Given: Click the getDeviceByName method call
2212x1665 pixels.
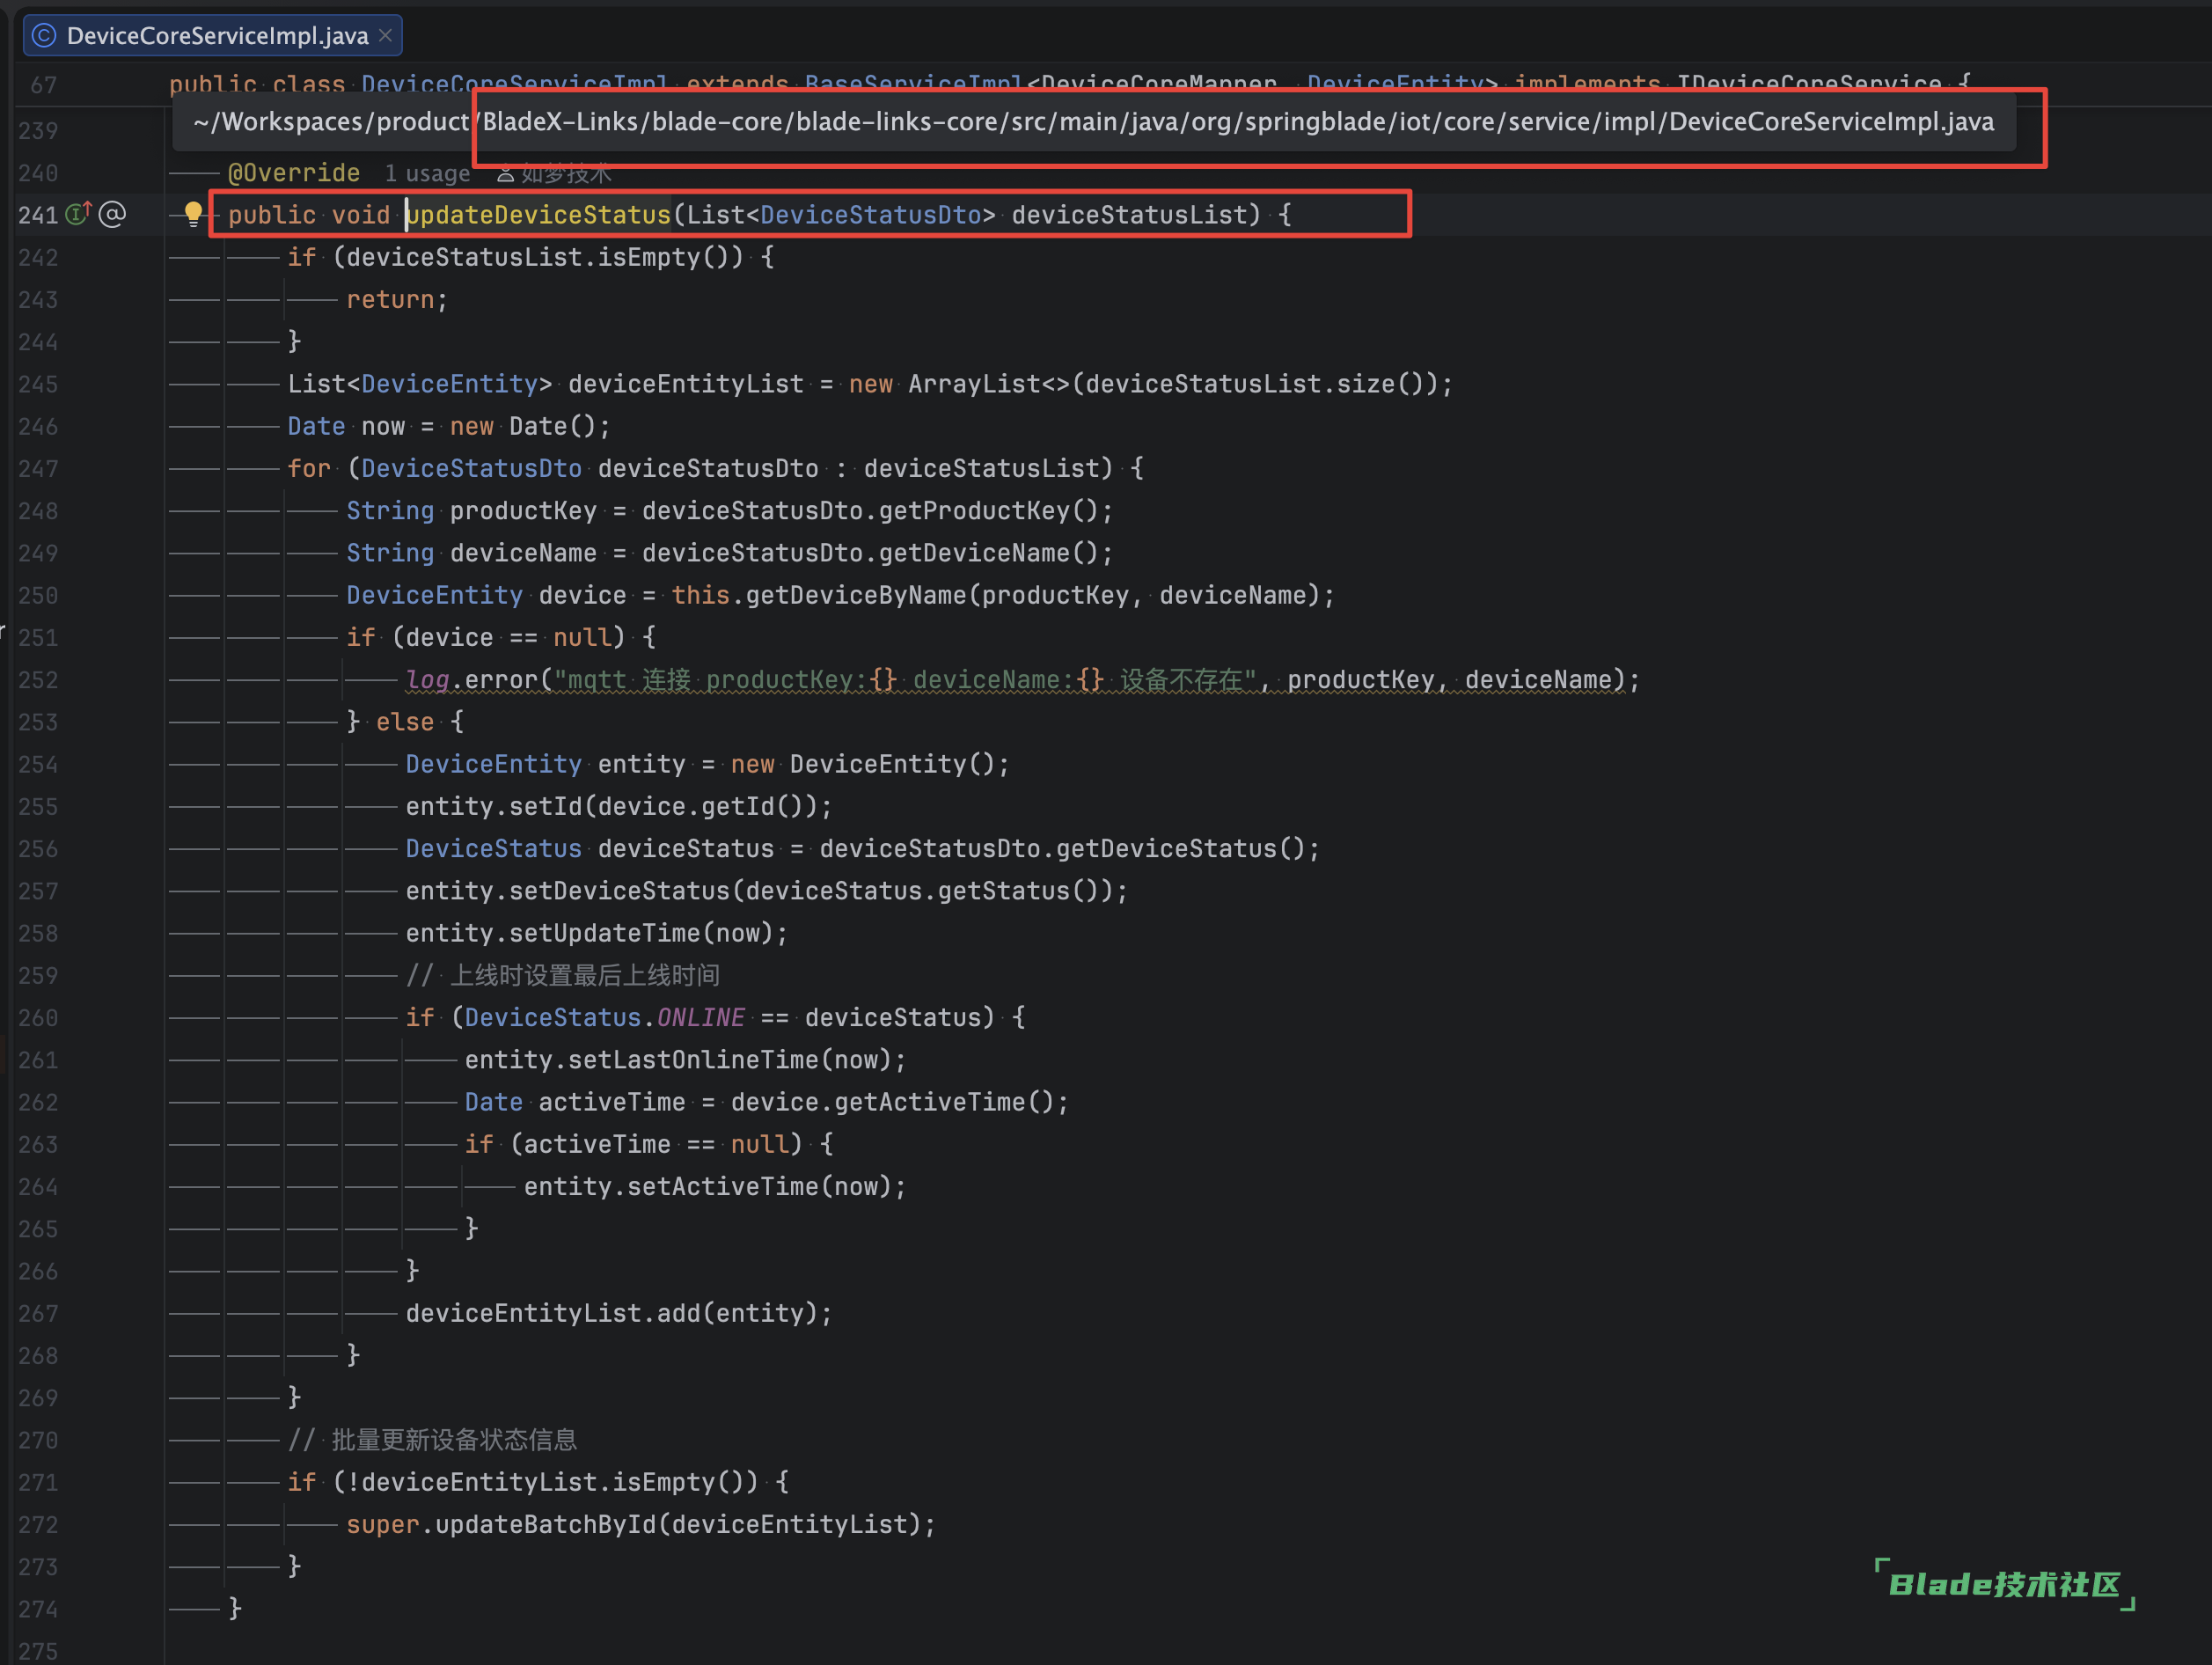Looking at the screenshot, I should click(855, 595).
